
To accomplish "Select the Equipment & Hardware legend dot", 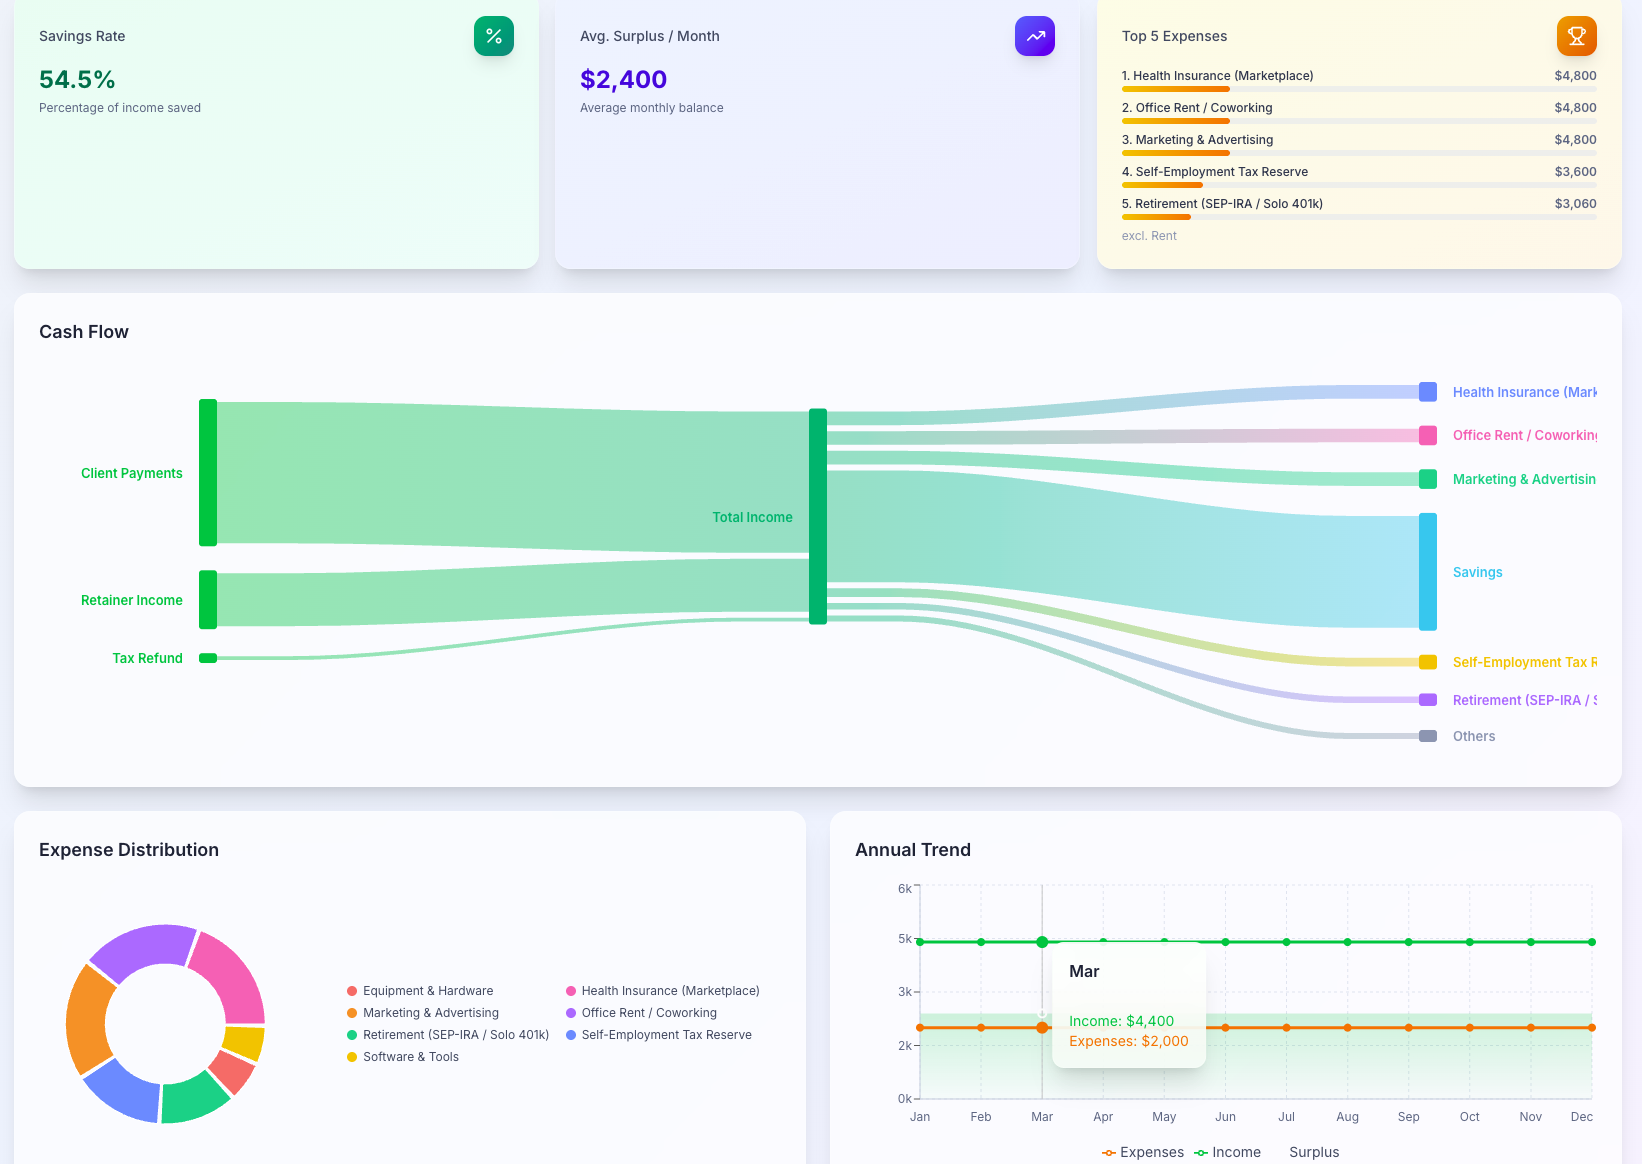I will (352, 991).
